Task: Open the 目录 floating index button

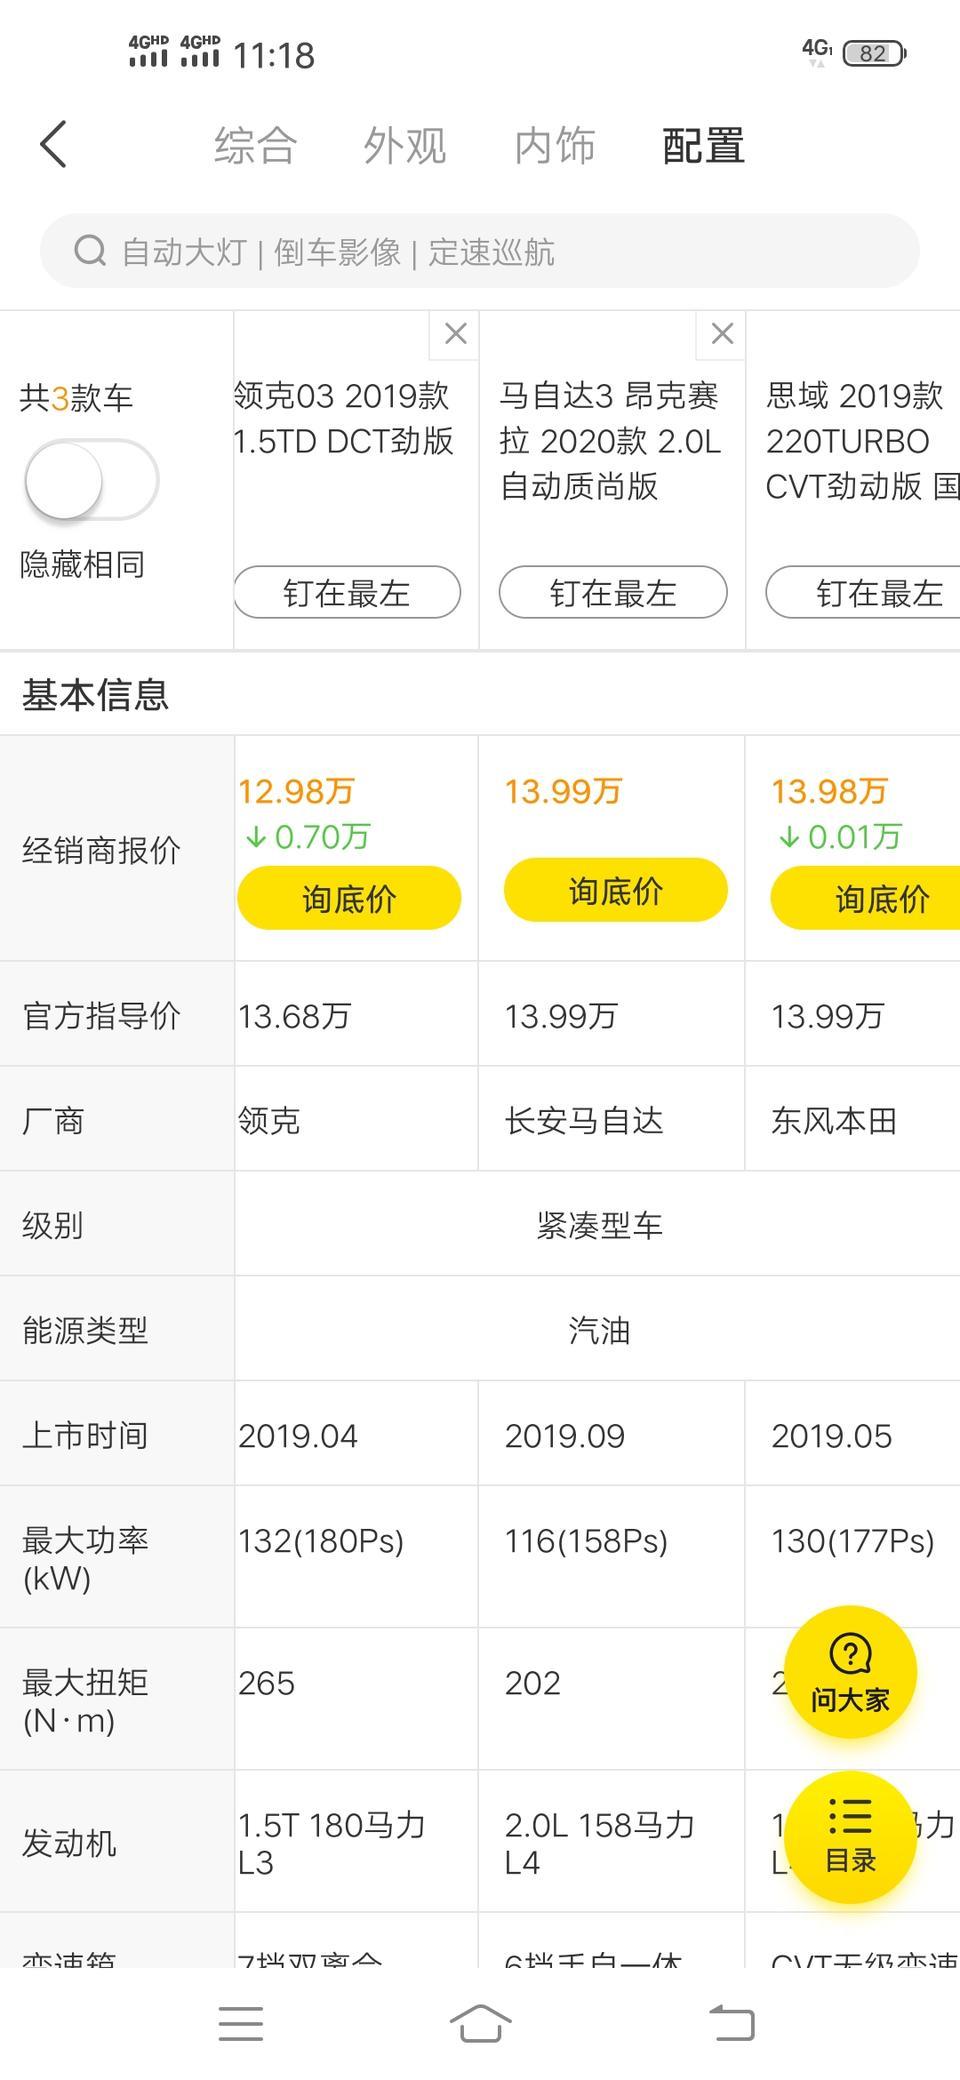Action: [x=850, y=1836]
